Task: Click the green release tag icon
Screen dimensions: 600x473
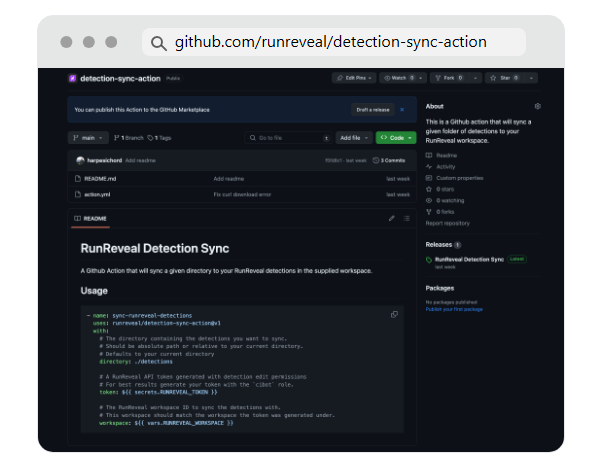Action: click(429, 260)
